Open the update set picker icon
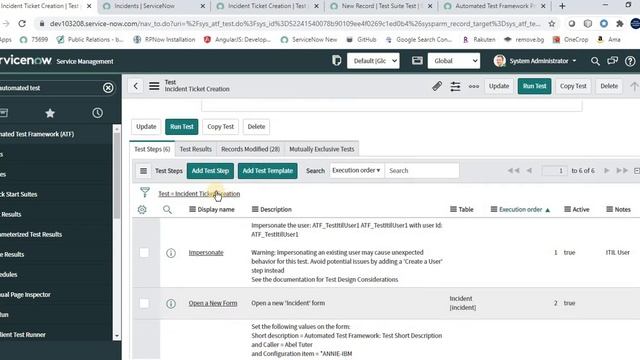The image size is (640, 360). coord(336,61)
